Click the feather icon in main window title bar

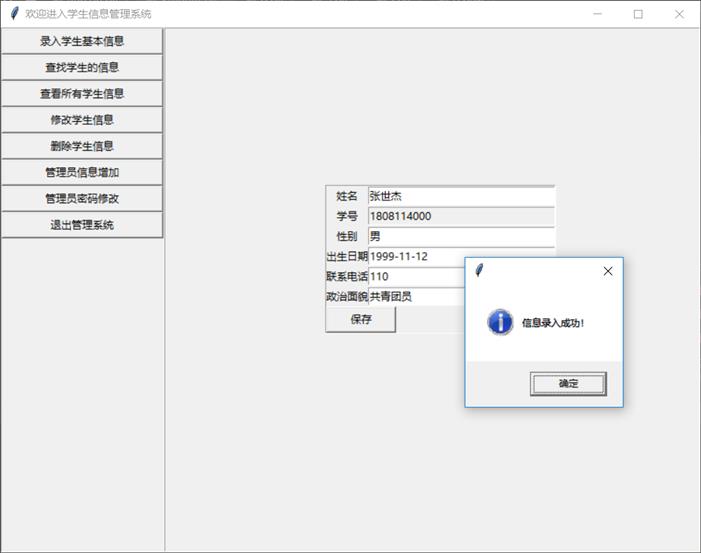[13, 14]
